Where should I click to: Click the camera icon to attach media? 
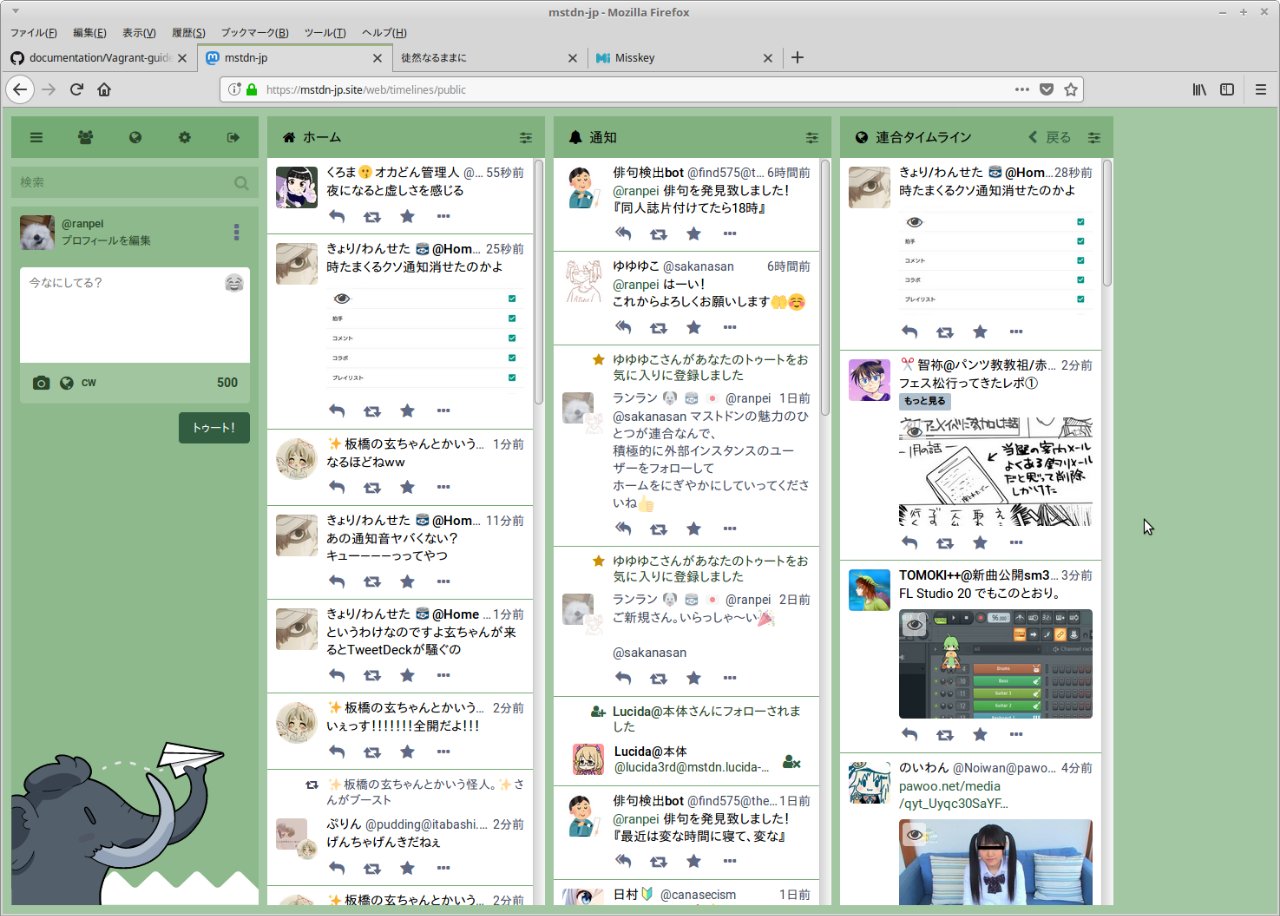coord(41,383)
